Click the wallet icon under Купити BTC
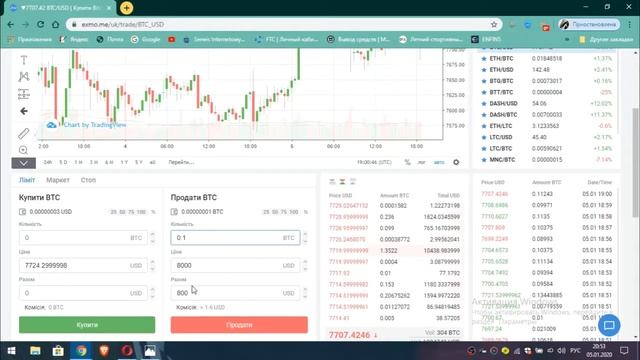Image resolution: width=640 pixels, height=360 pixels. [22, 212]
